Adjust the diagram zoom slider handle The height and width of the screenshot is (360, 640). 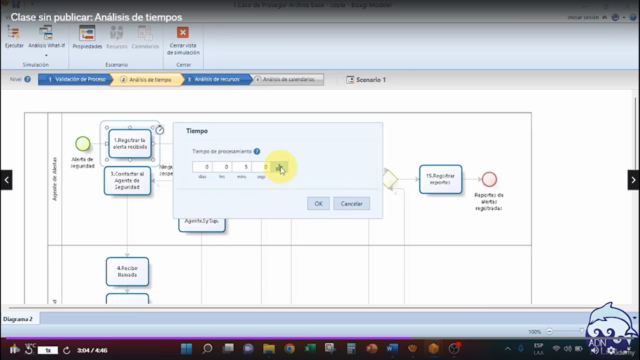point(582,331)
